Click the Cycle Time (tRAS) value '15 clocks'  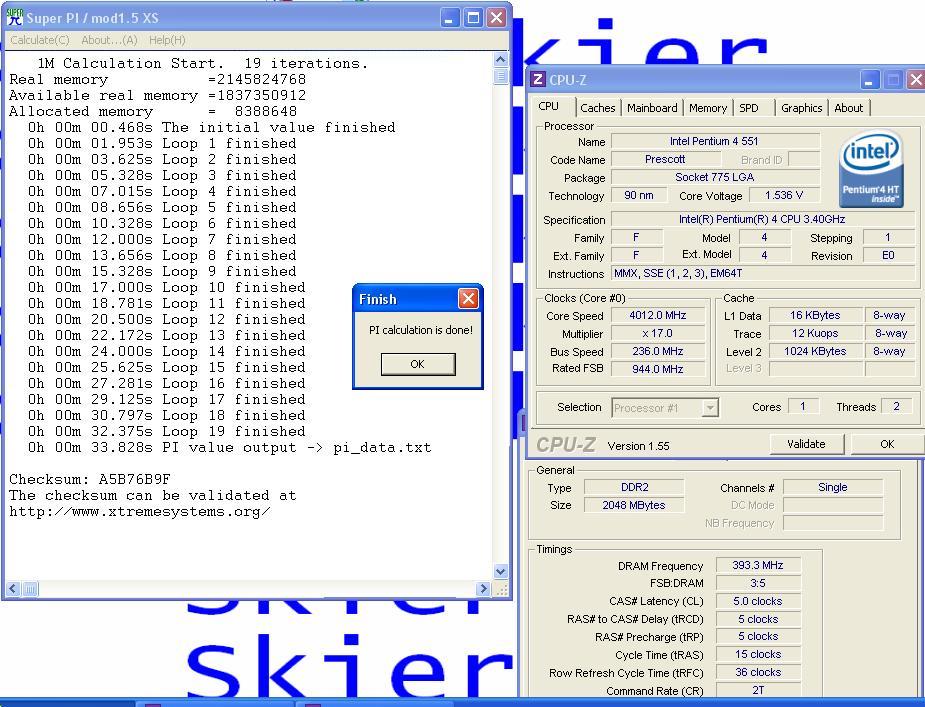pyautogui.click(x=757, y=654)
